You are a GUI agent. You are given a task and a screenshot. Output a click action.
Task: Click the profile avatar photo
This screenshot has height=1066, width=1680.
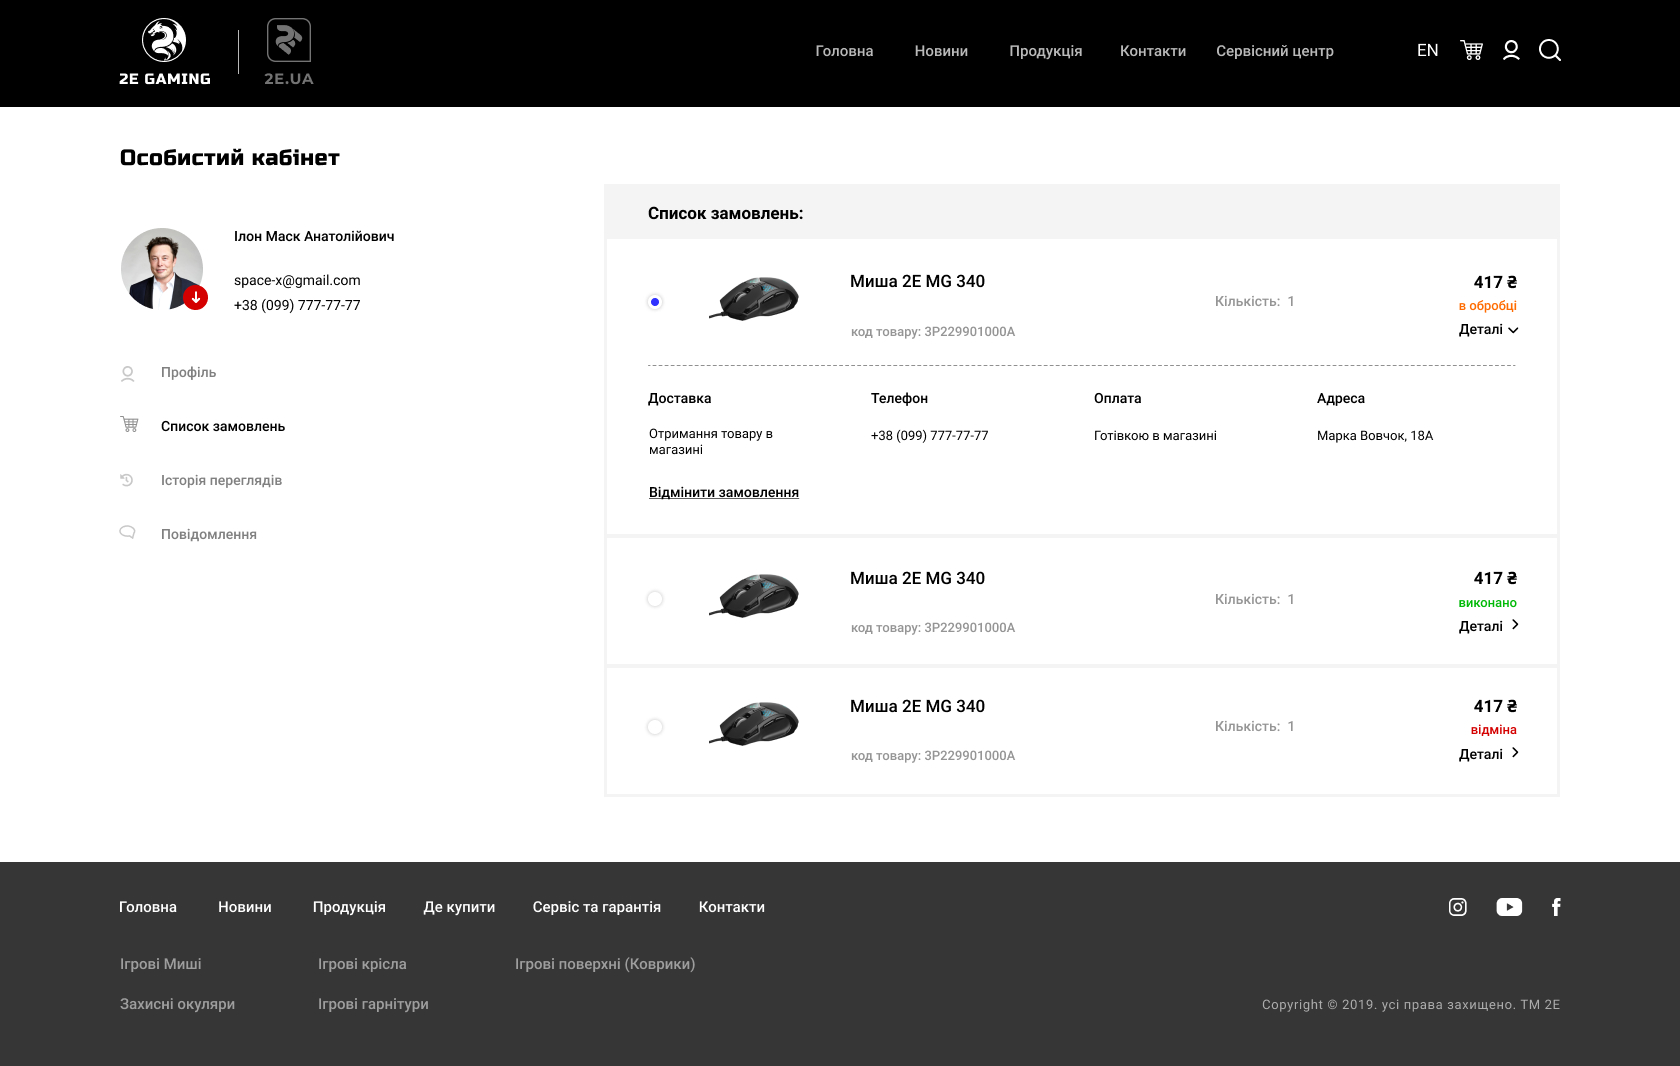[162, 268]
